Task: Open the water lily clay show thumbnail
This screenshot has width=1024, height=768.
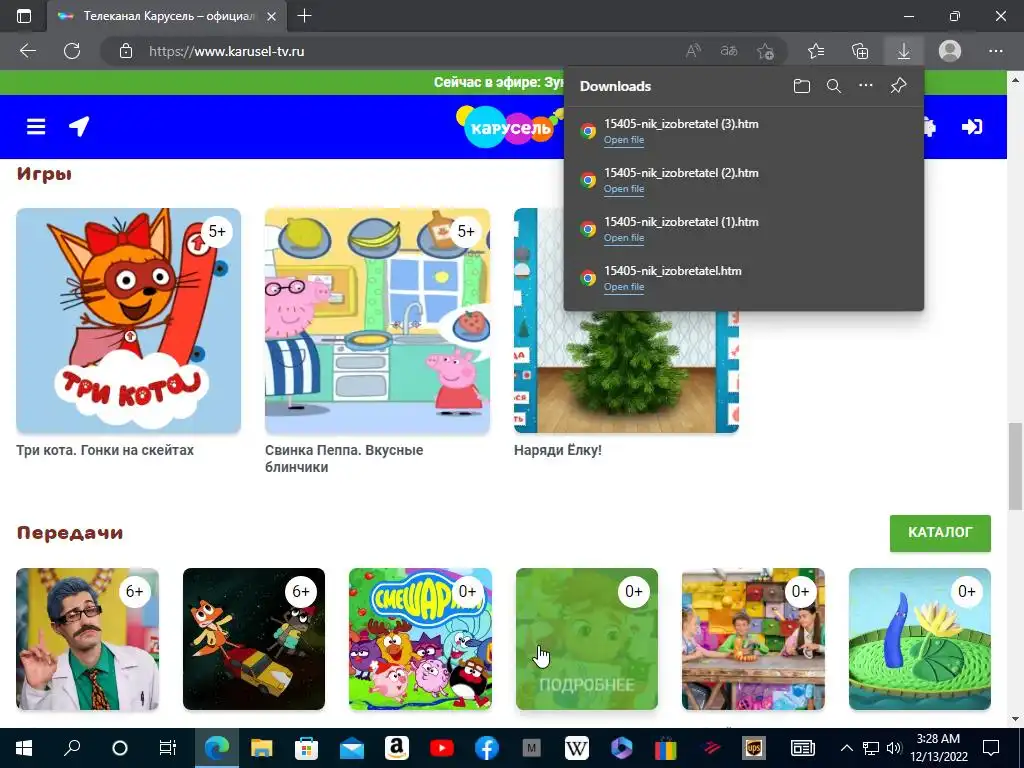Action: [920, 639]
